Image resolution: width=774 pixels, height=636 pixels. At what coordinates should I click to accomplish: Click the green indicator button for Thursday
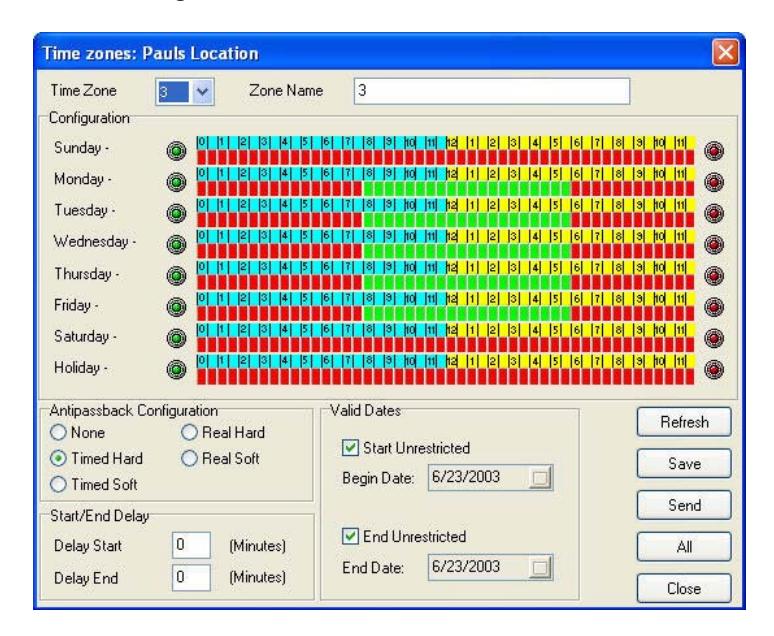[x=176, y=276]
